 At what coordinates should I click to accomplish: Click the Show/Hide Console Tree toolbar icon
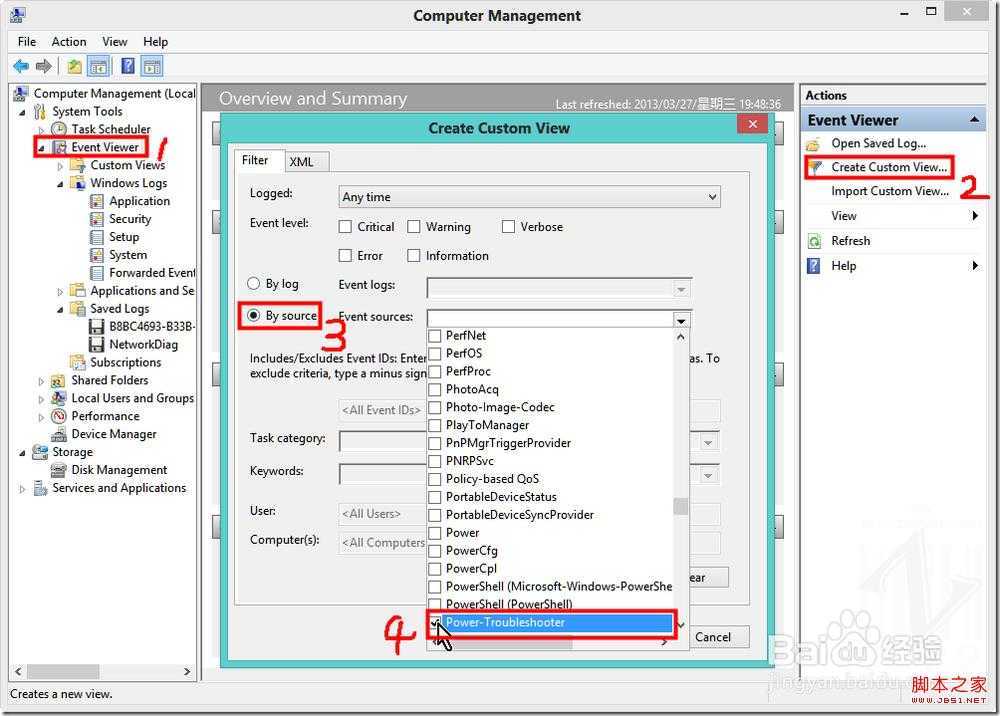(x=98, y=66)
